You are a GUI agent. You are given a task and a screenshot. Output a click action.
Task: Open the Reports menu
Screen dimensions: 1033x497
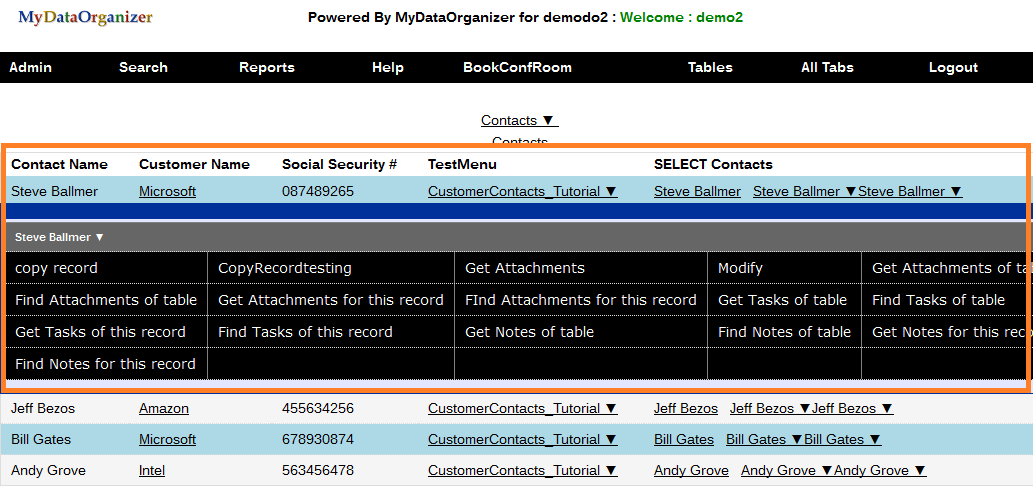[266, 67]
